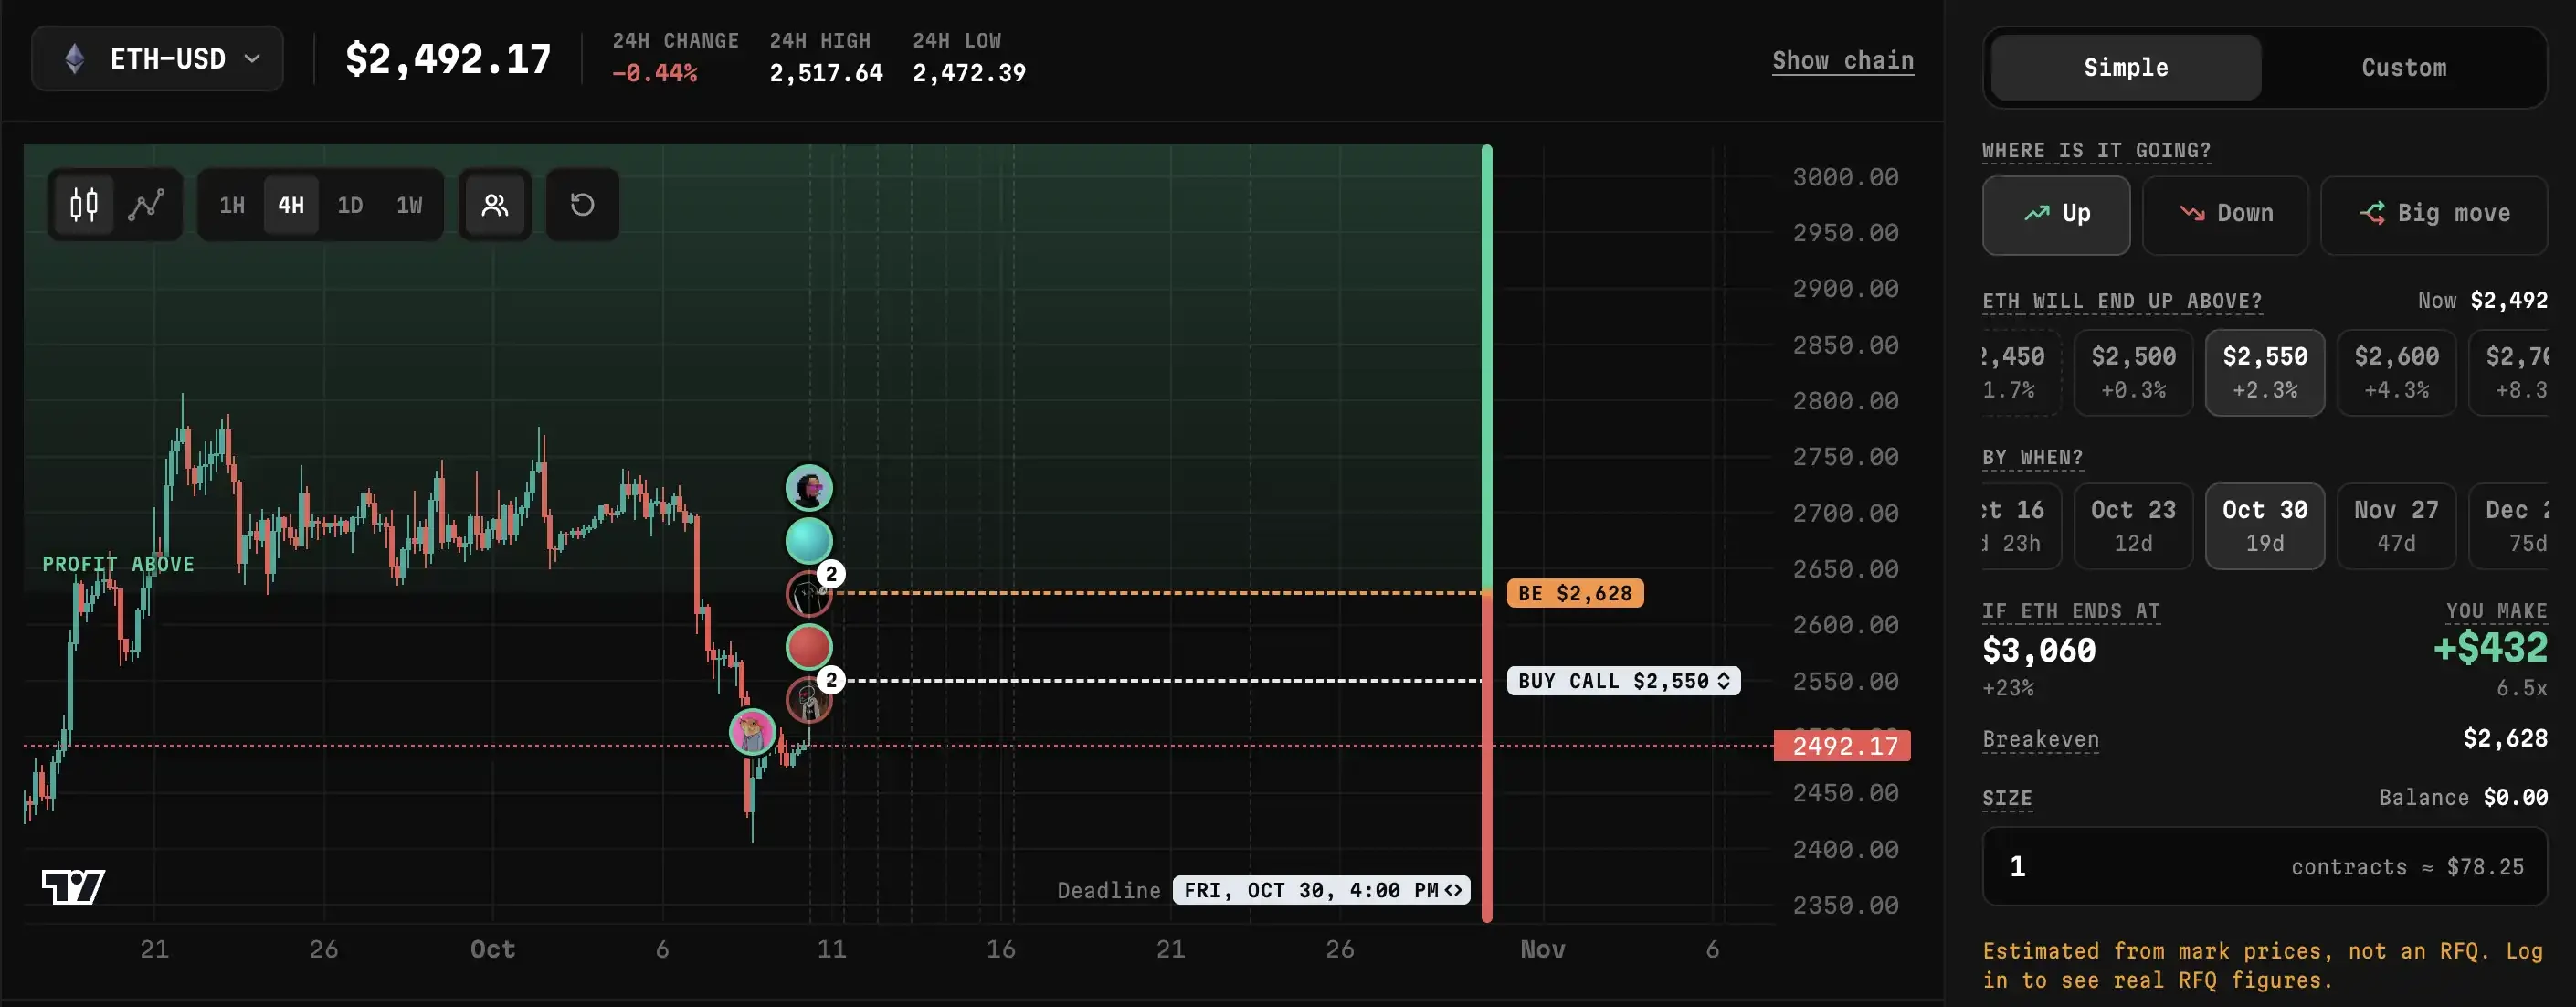Click the green-red deadline vertical bar
The image size is (2576, 1007).
(x=1487, y=533)
